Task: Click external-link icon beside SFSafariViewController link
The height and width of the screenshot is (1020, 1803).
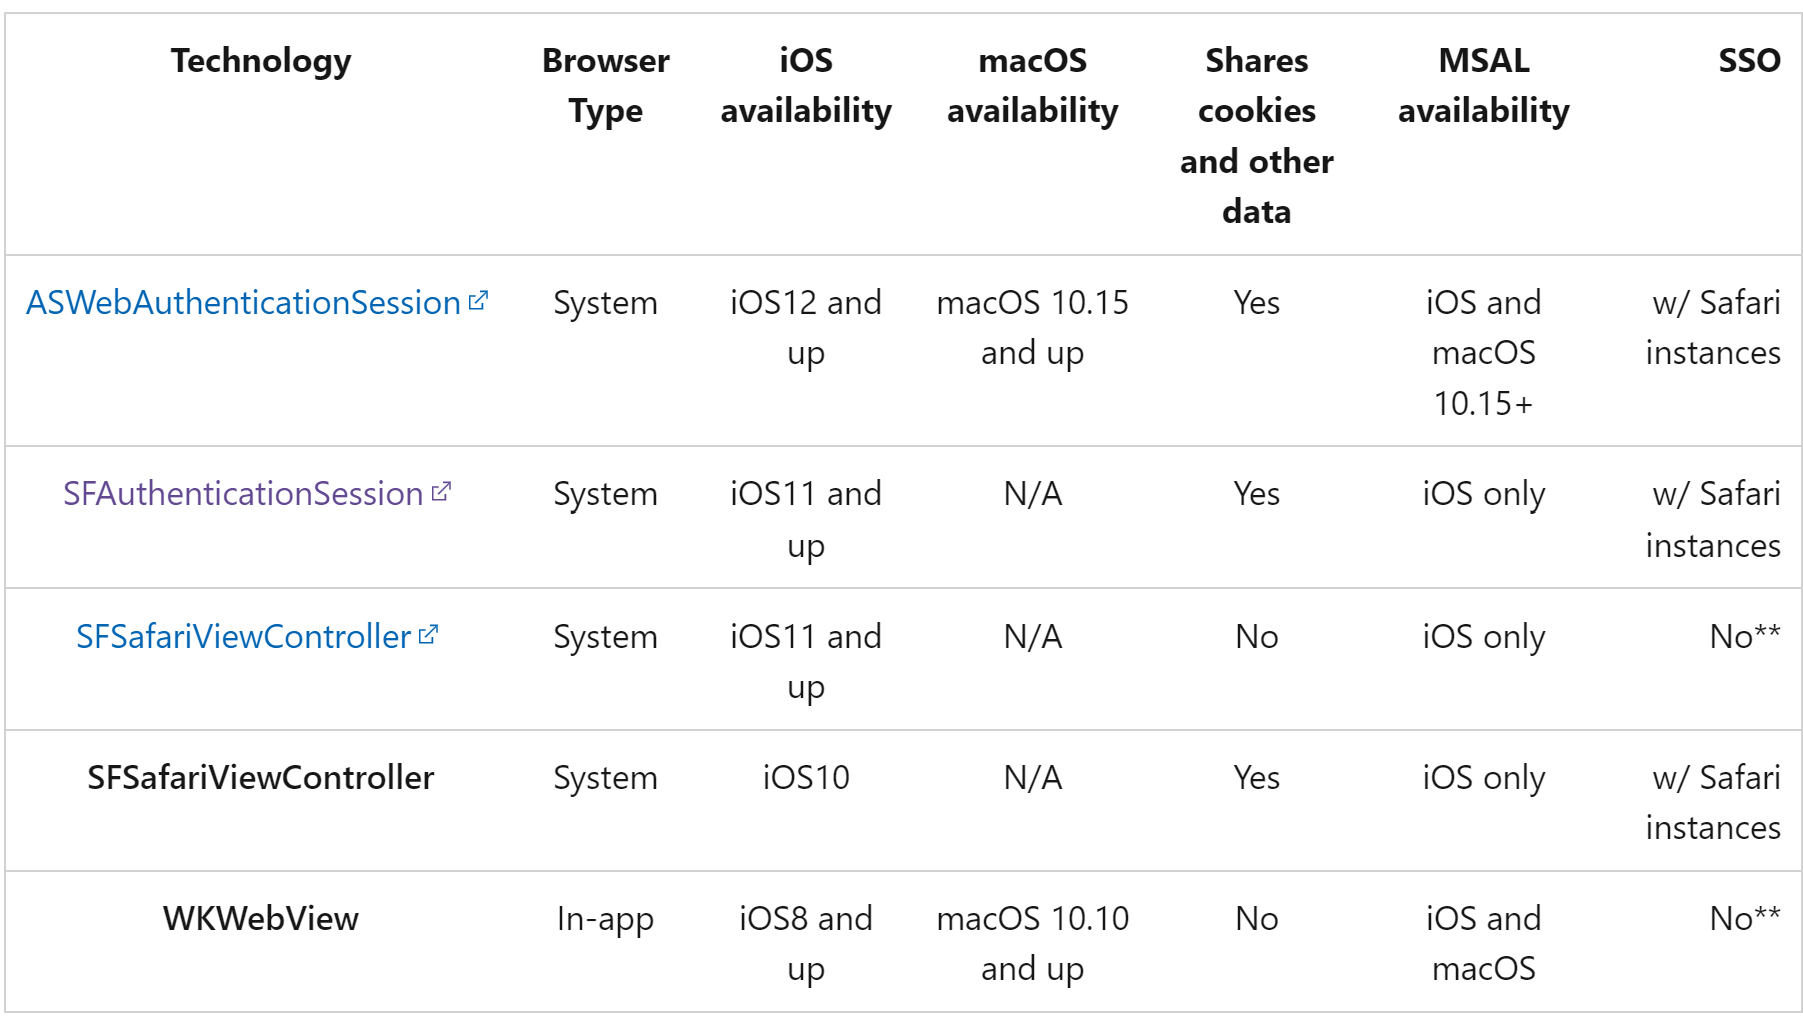Action: click(428, 635)
